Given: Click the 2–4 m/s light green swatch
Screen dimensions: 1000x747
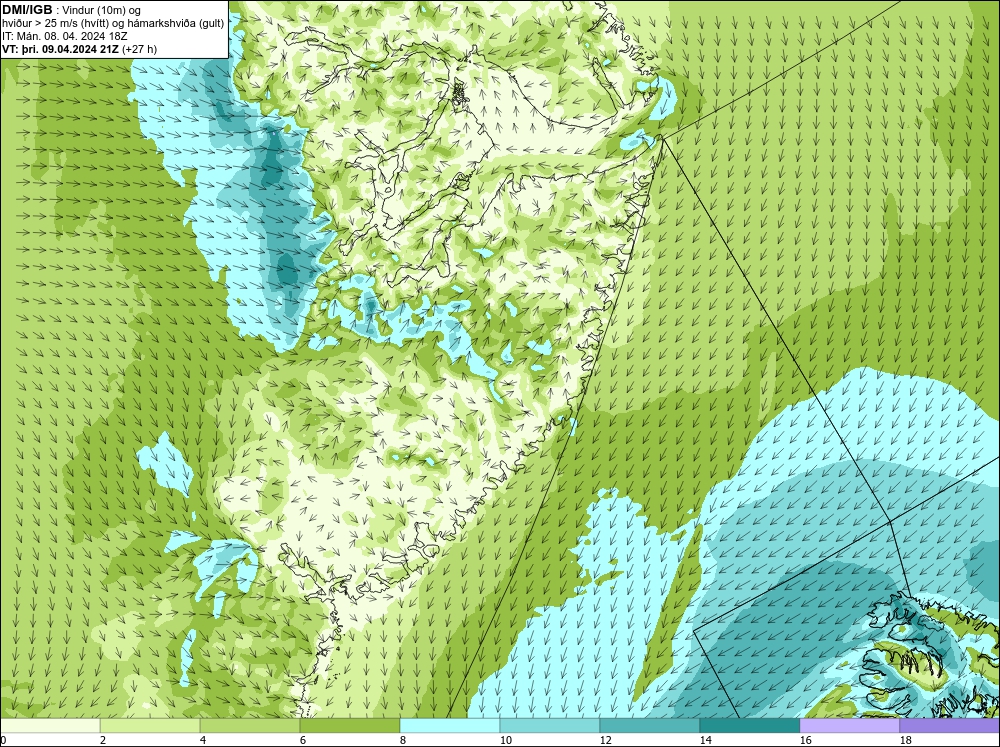Looking at the screenshot, I should pos(150,726).
